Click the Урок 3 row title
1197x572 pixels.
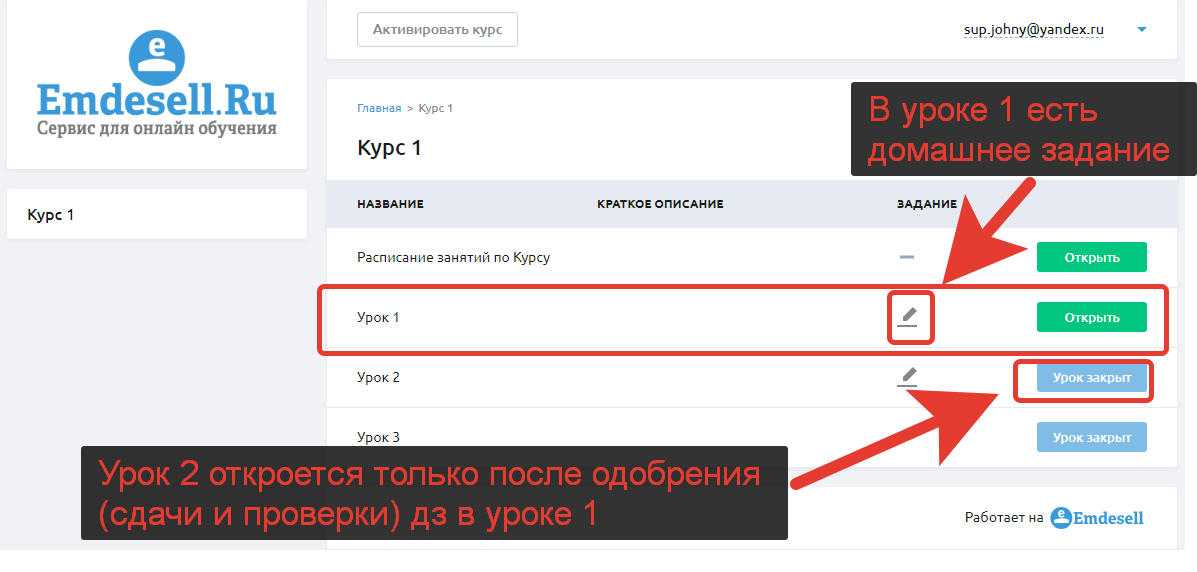pos(379,437)
